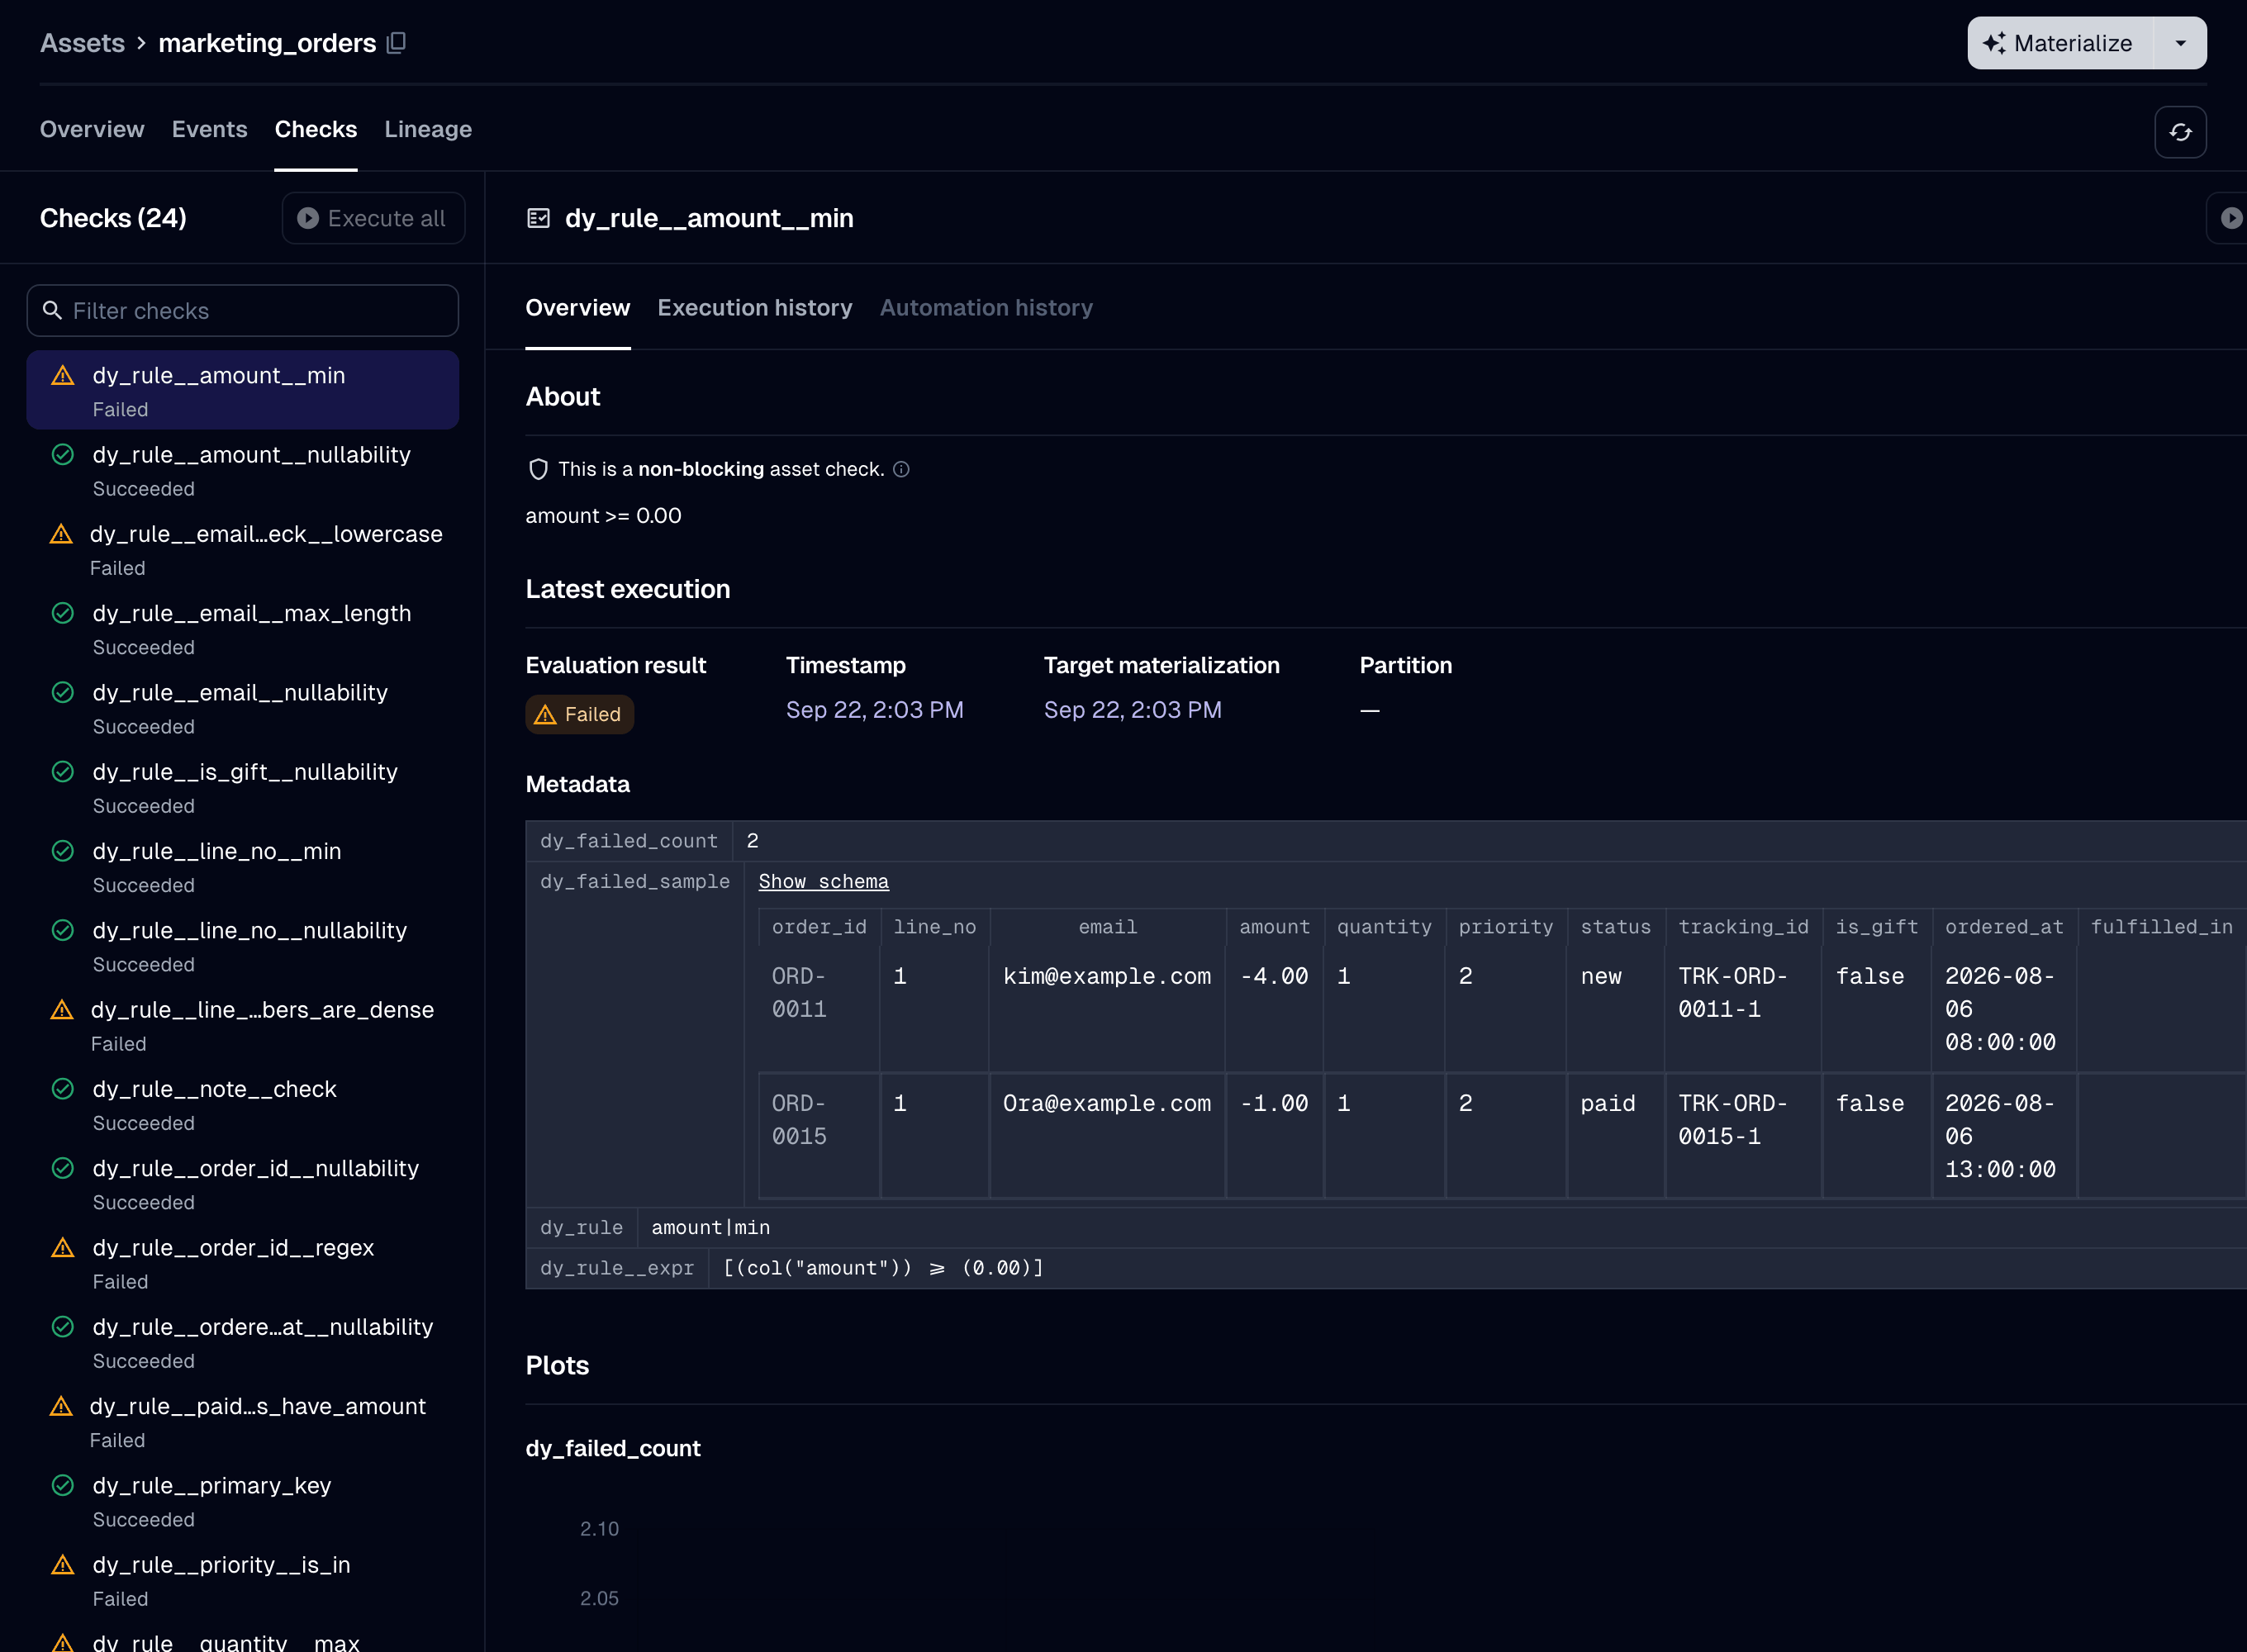The height and width of the screenshot is (1652, 2247).
Task: Click the Materialize button
Action: (2060, 43)
